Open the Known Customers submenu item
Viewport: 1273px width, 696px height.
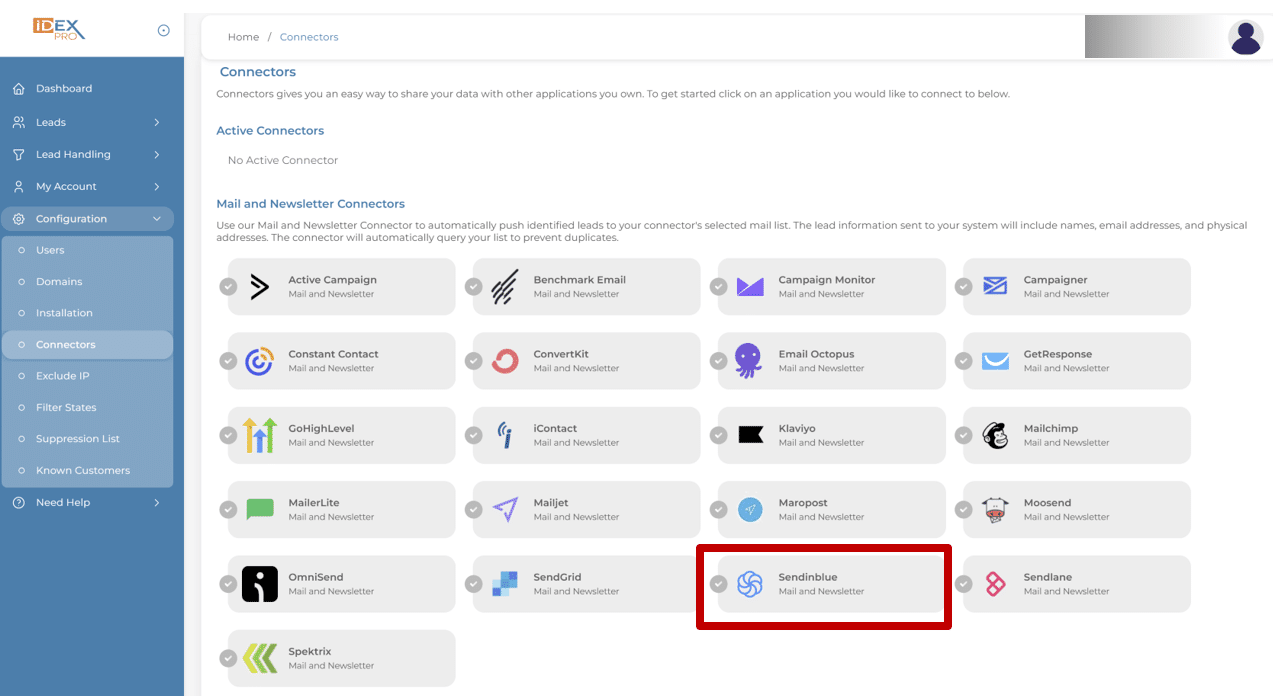87,470
